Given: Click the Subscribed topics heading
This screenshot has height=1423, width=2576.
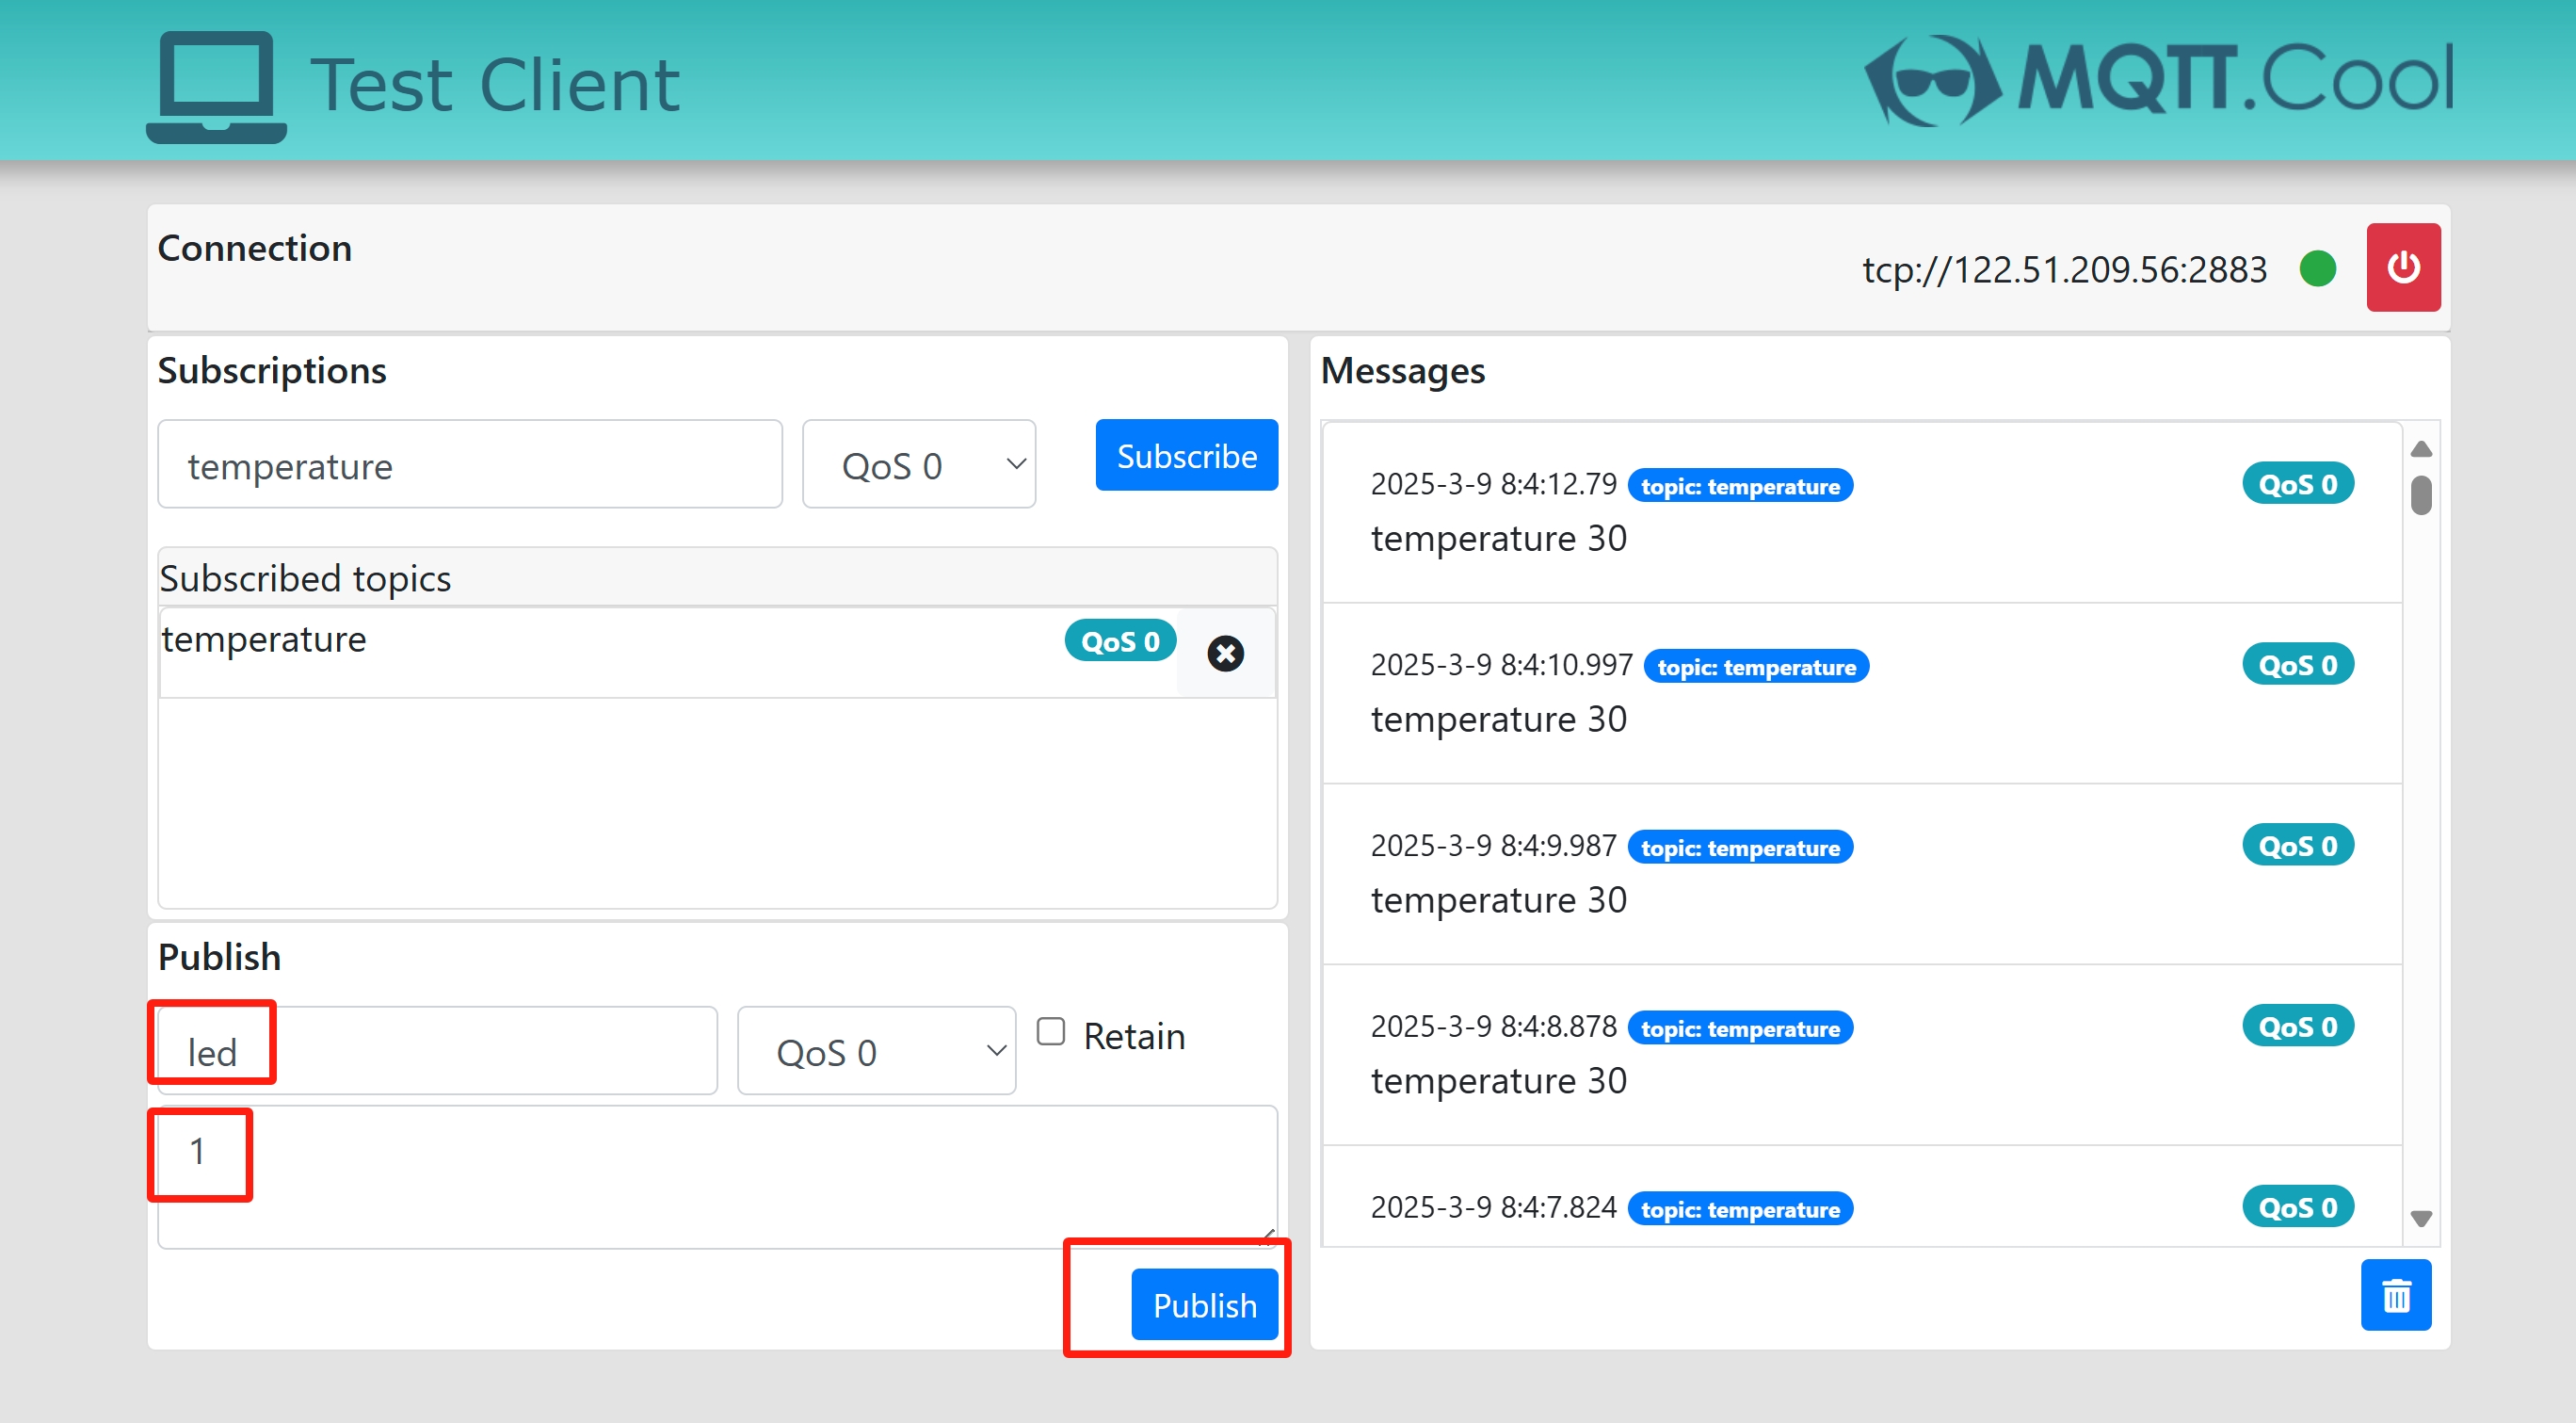Looking at the screenshot, I should [305, 579].
